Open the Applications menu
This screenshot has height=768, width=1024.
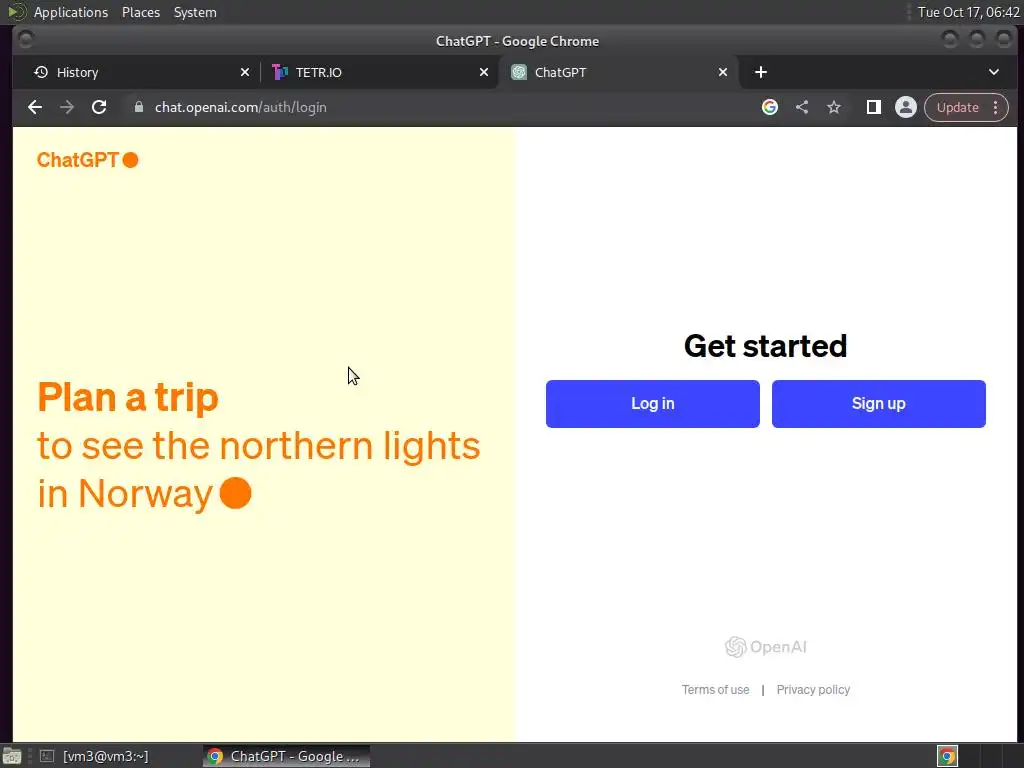[x=71, y=12]
